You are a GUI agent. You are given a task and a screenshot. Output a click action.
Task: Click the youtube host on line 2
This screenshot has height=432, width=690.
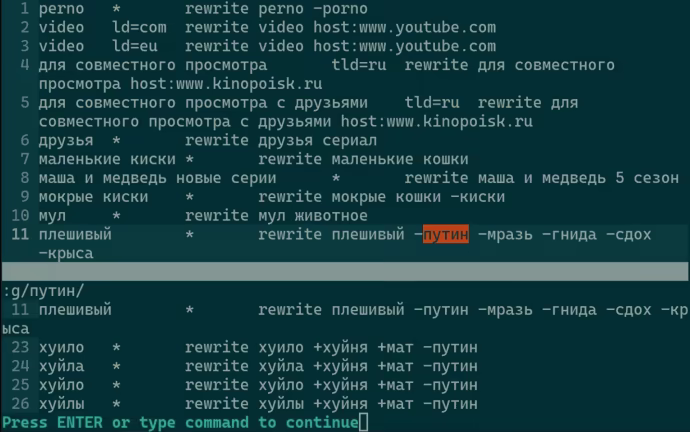[404, 27]
